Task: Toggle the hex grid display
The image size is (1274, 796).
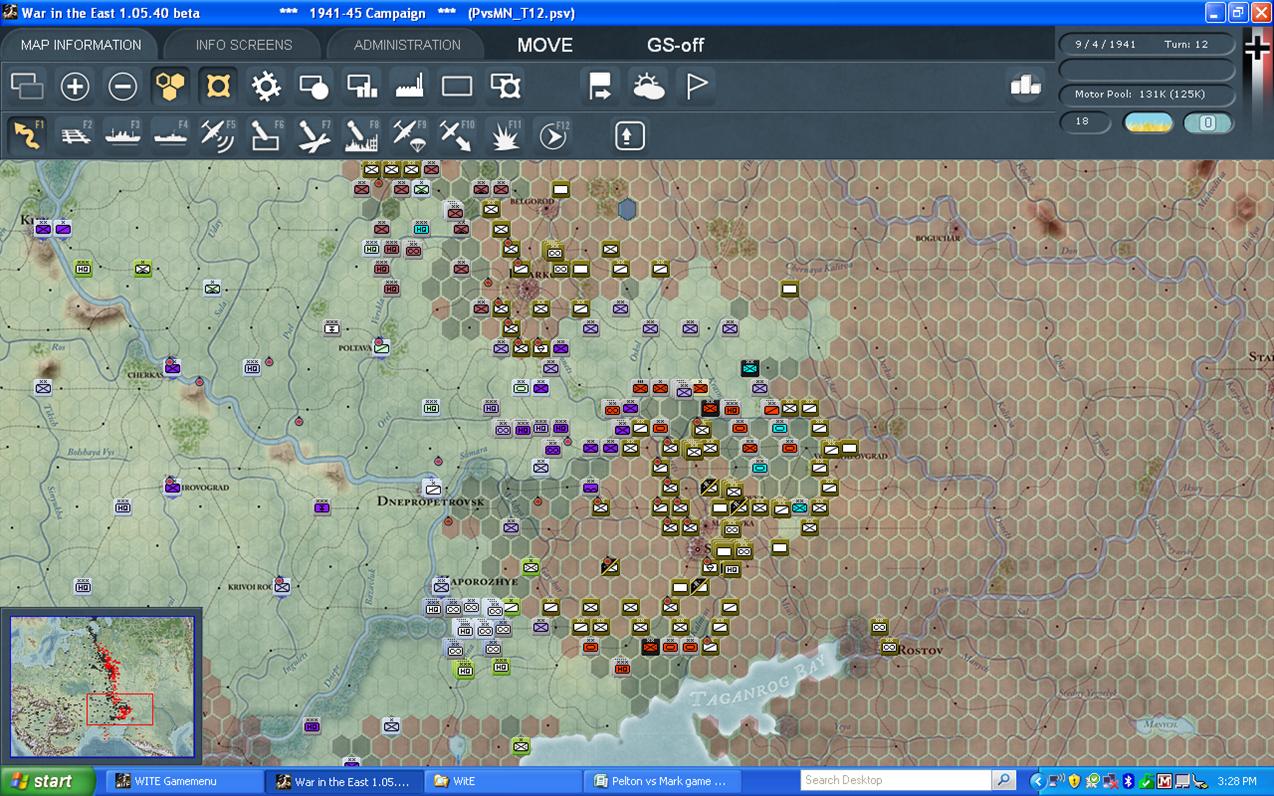Action: coord(171,87)
